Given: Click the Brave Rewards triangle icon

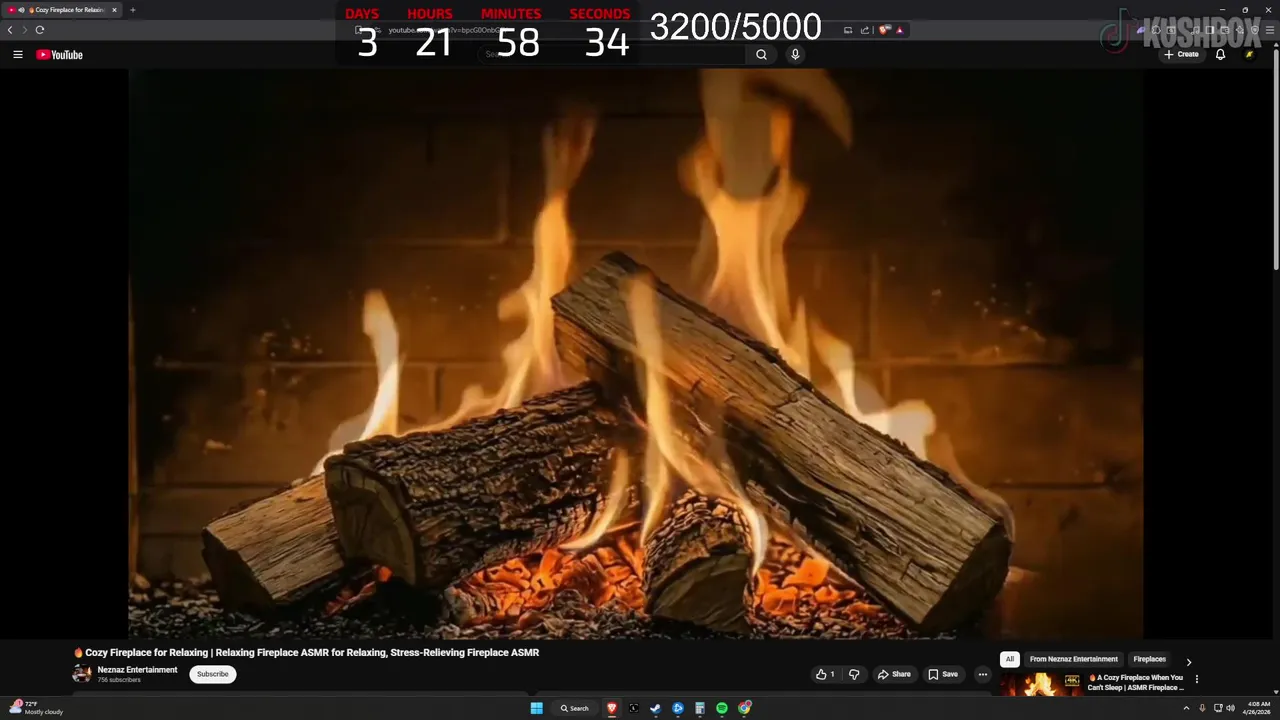Looking at the screenshot, I should pos(899,30).
